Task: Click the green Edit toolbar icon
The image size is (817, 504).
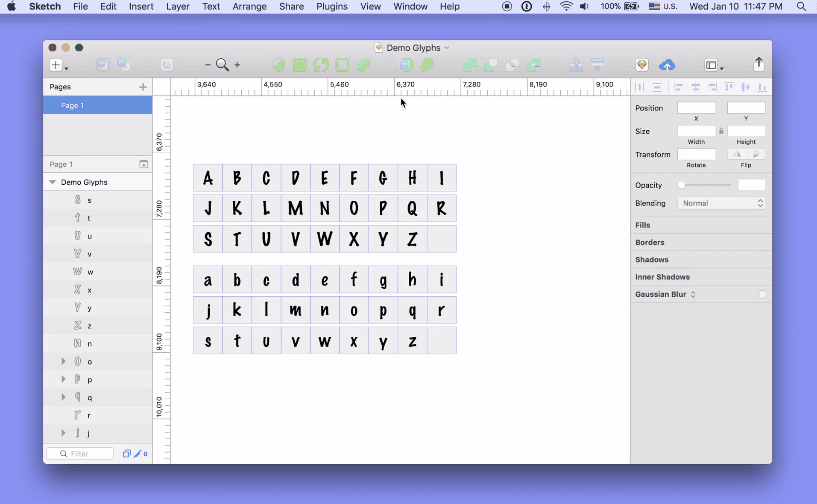Action: pyautogui.click(x=279, y=65)
